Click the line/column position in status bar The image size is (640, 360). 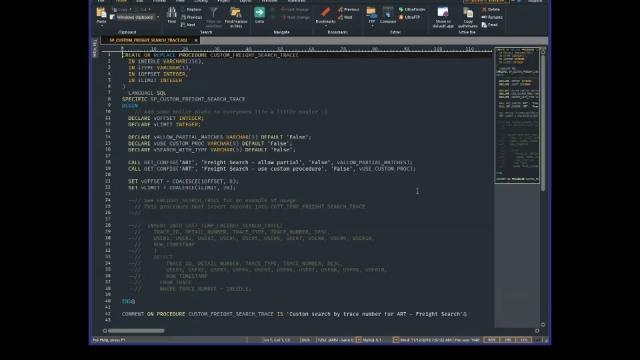276,340
